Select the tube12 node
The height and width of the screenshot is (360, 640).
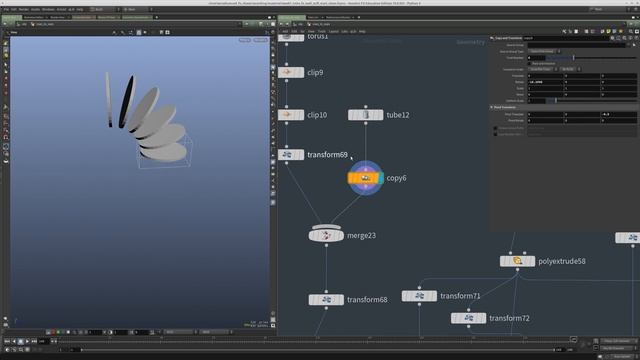[365, 115]
